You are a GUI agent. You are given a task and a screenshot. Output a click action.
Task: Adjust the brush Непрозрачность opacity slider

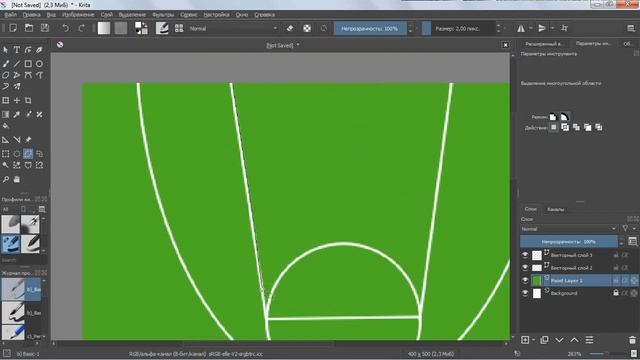(x=370, y=29)
